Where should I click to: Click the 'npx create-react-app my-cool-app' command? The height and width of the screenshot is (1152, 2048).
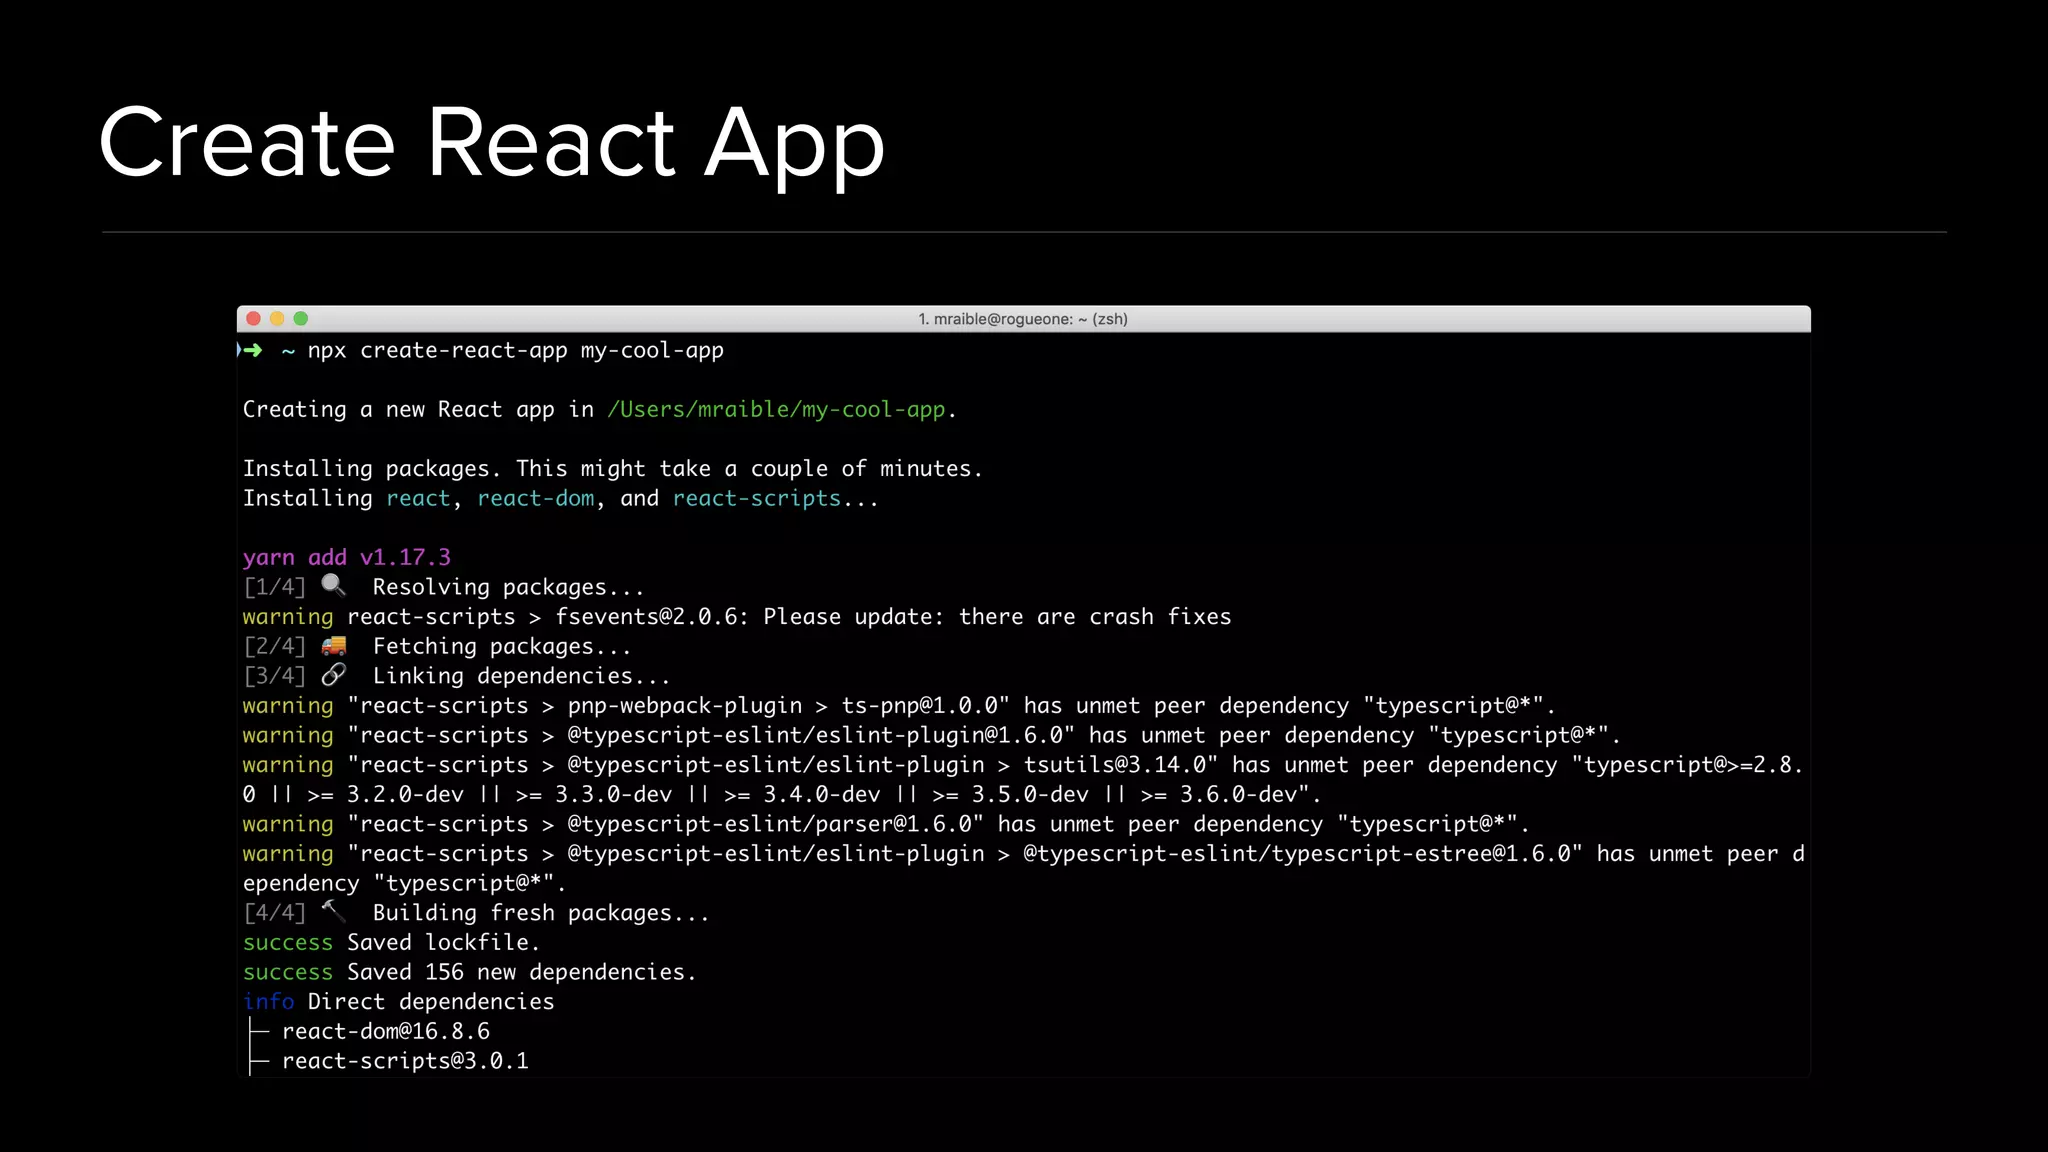click(515, 351)
